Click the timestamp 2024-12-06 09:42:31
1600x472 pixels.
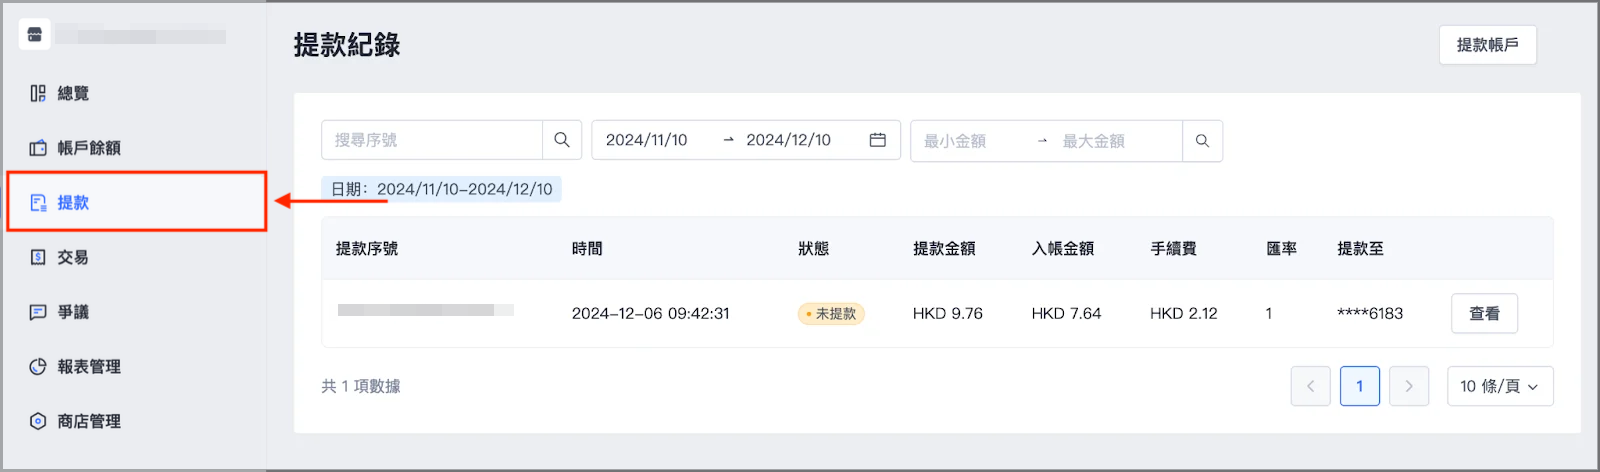coord(651,313)
